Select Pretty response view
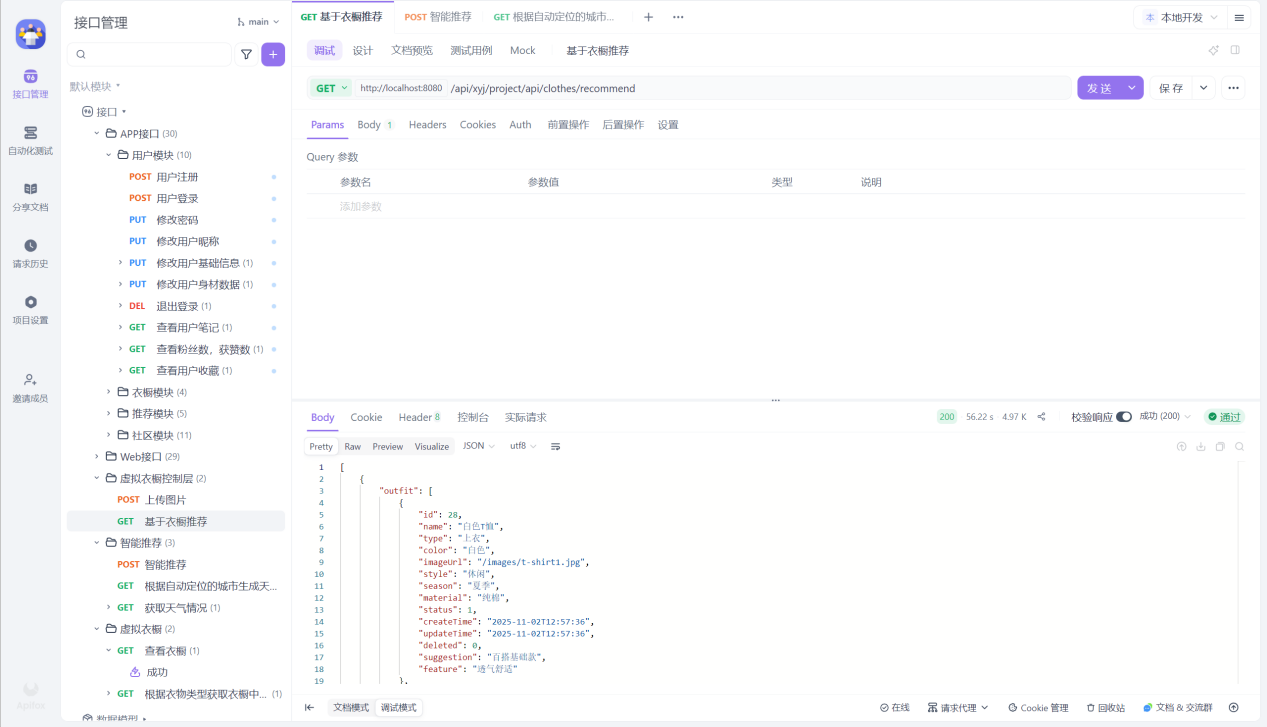Screen dimensions: 1267x727 coord(321,446)
